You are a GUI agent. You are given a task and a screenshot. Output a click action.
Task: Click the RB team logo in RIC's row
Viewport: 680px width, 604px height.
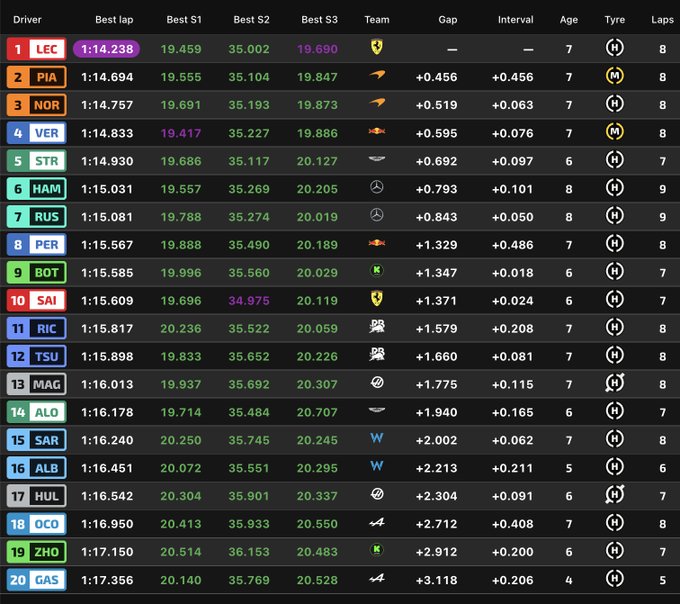[377, 326]
